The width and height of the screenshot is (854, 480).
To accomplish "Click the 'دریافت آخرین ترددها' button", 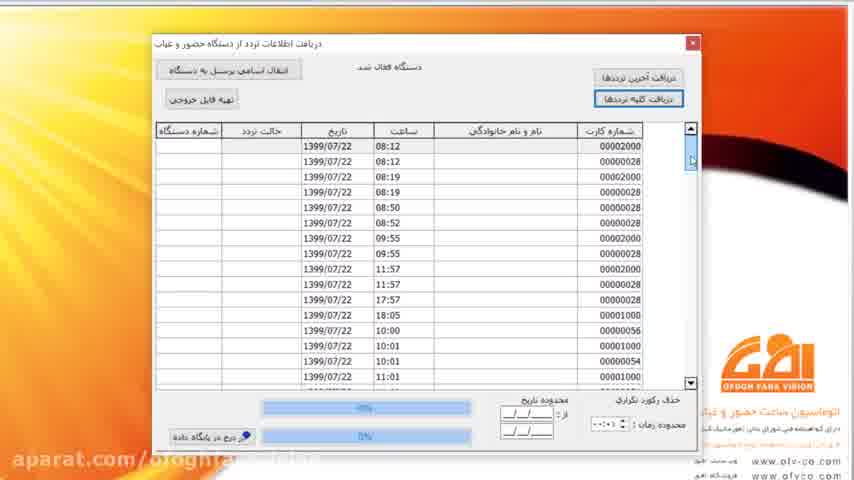I will 638,77.
